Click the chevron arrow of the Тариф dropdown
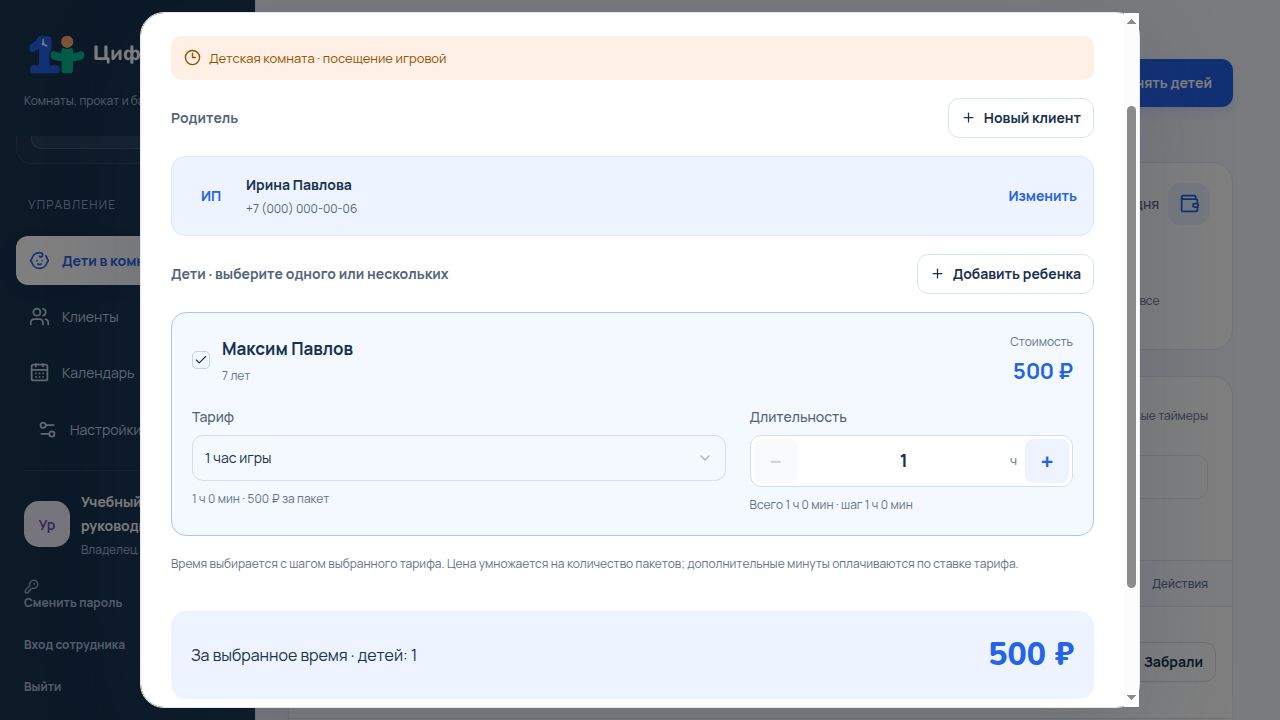 [x=705, y=458]
